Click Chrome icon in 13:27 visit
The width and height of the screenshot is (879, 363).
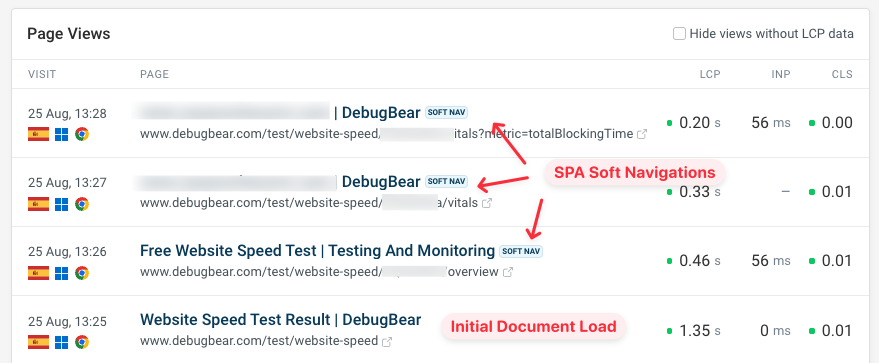(82, 204)
